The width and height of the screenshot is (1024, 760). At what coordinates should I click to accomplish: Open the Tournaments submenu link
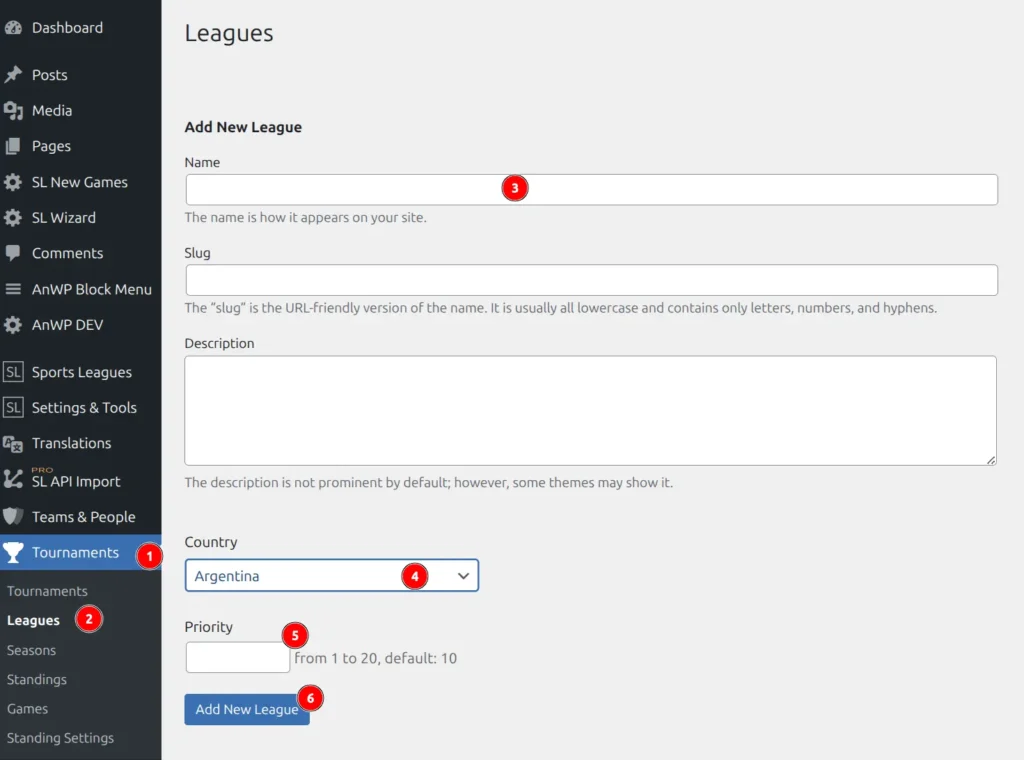pyautogui.click(x=47, y=592)
